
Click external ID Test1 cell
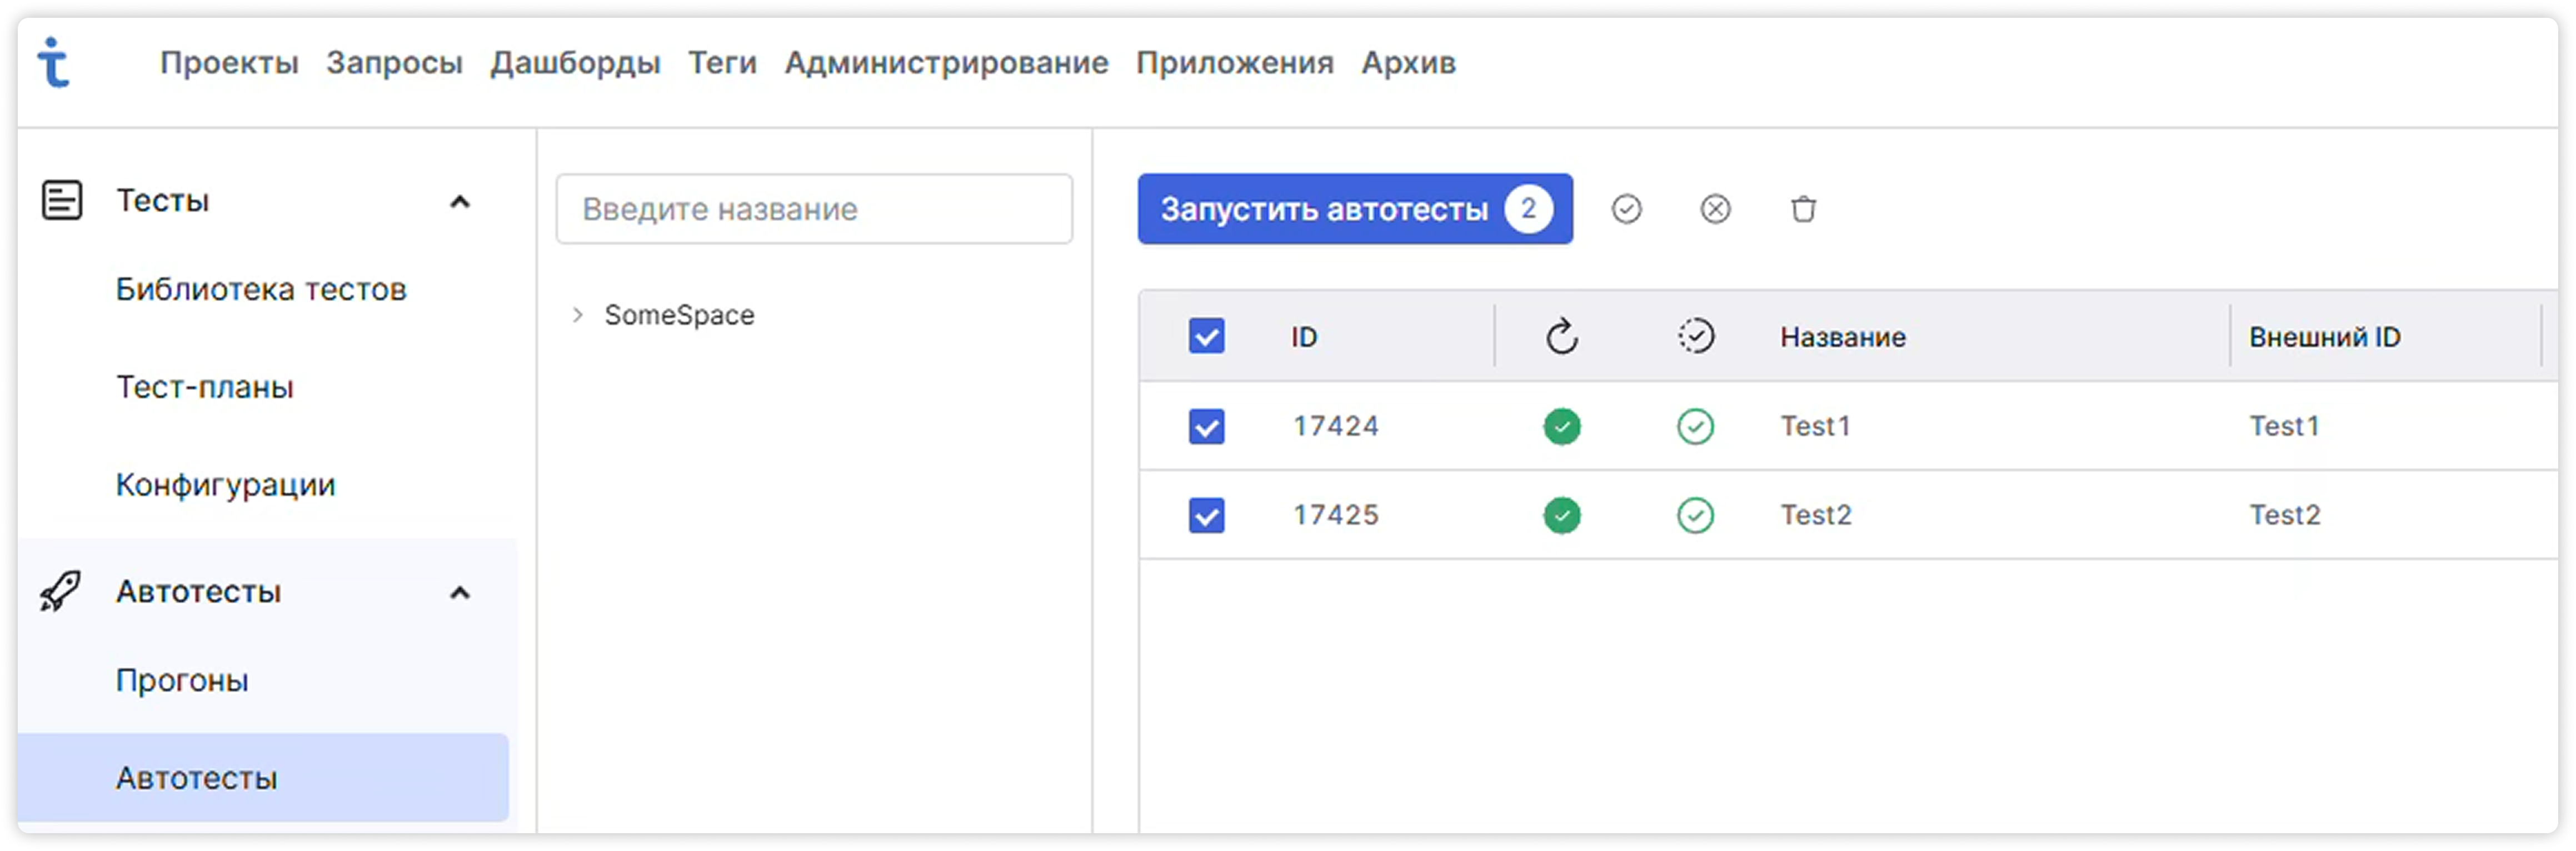[x=2284, y=426]
